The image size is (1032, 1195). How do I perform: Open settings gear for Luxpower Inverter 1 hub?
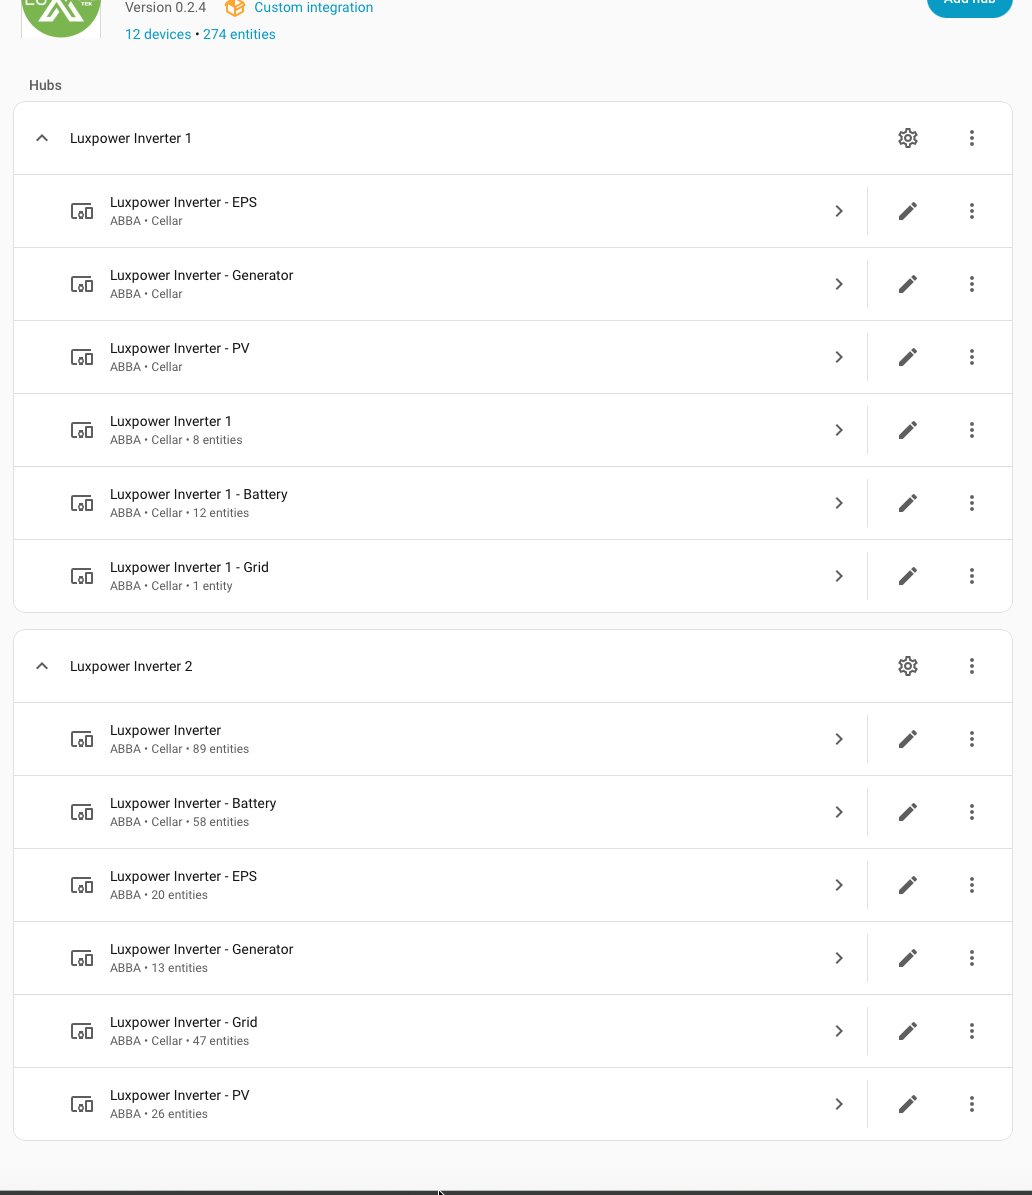[x=908, y=138]
